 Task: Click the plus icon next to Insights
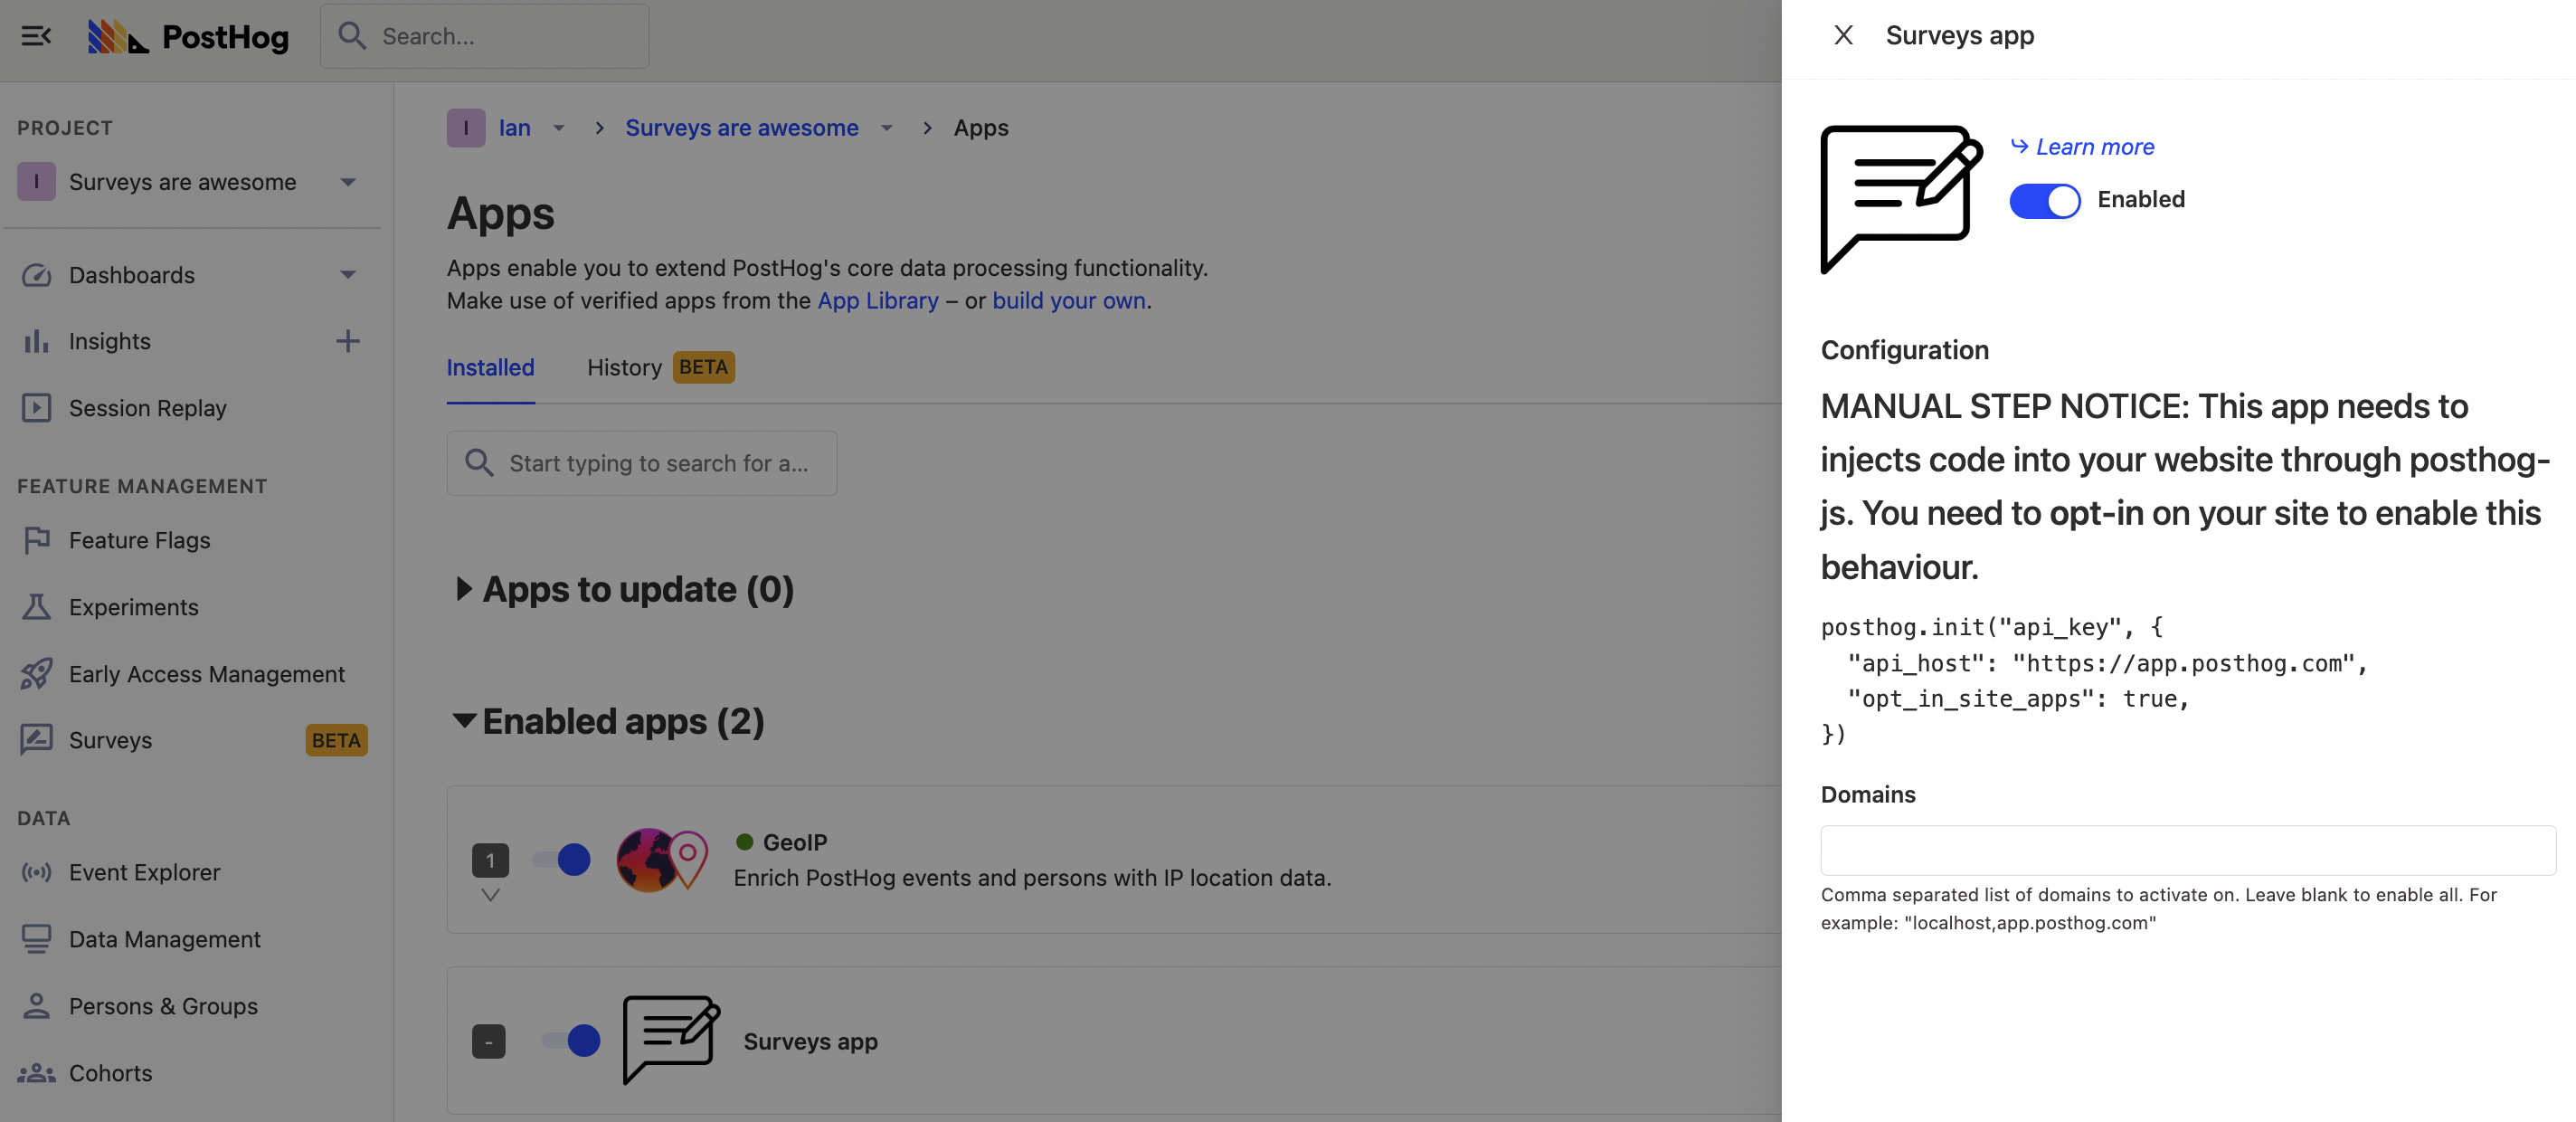(x=347, y=341)
